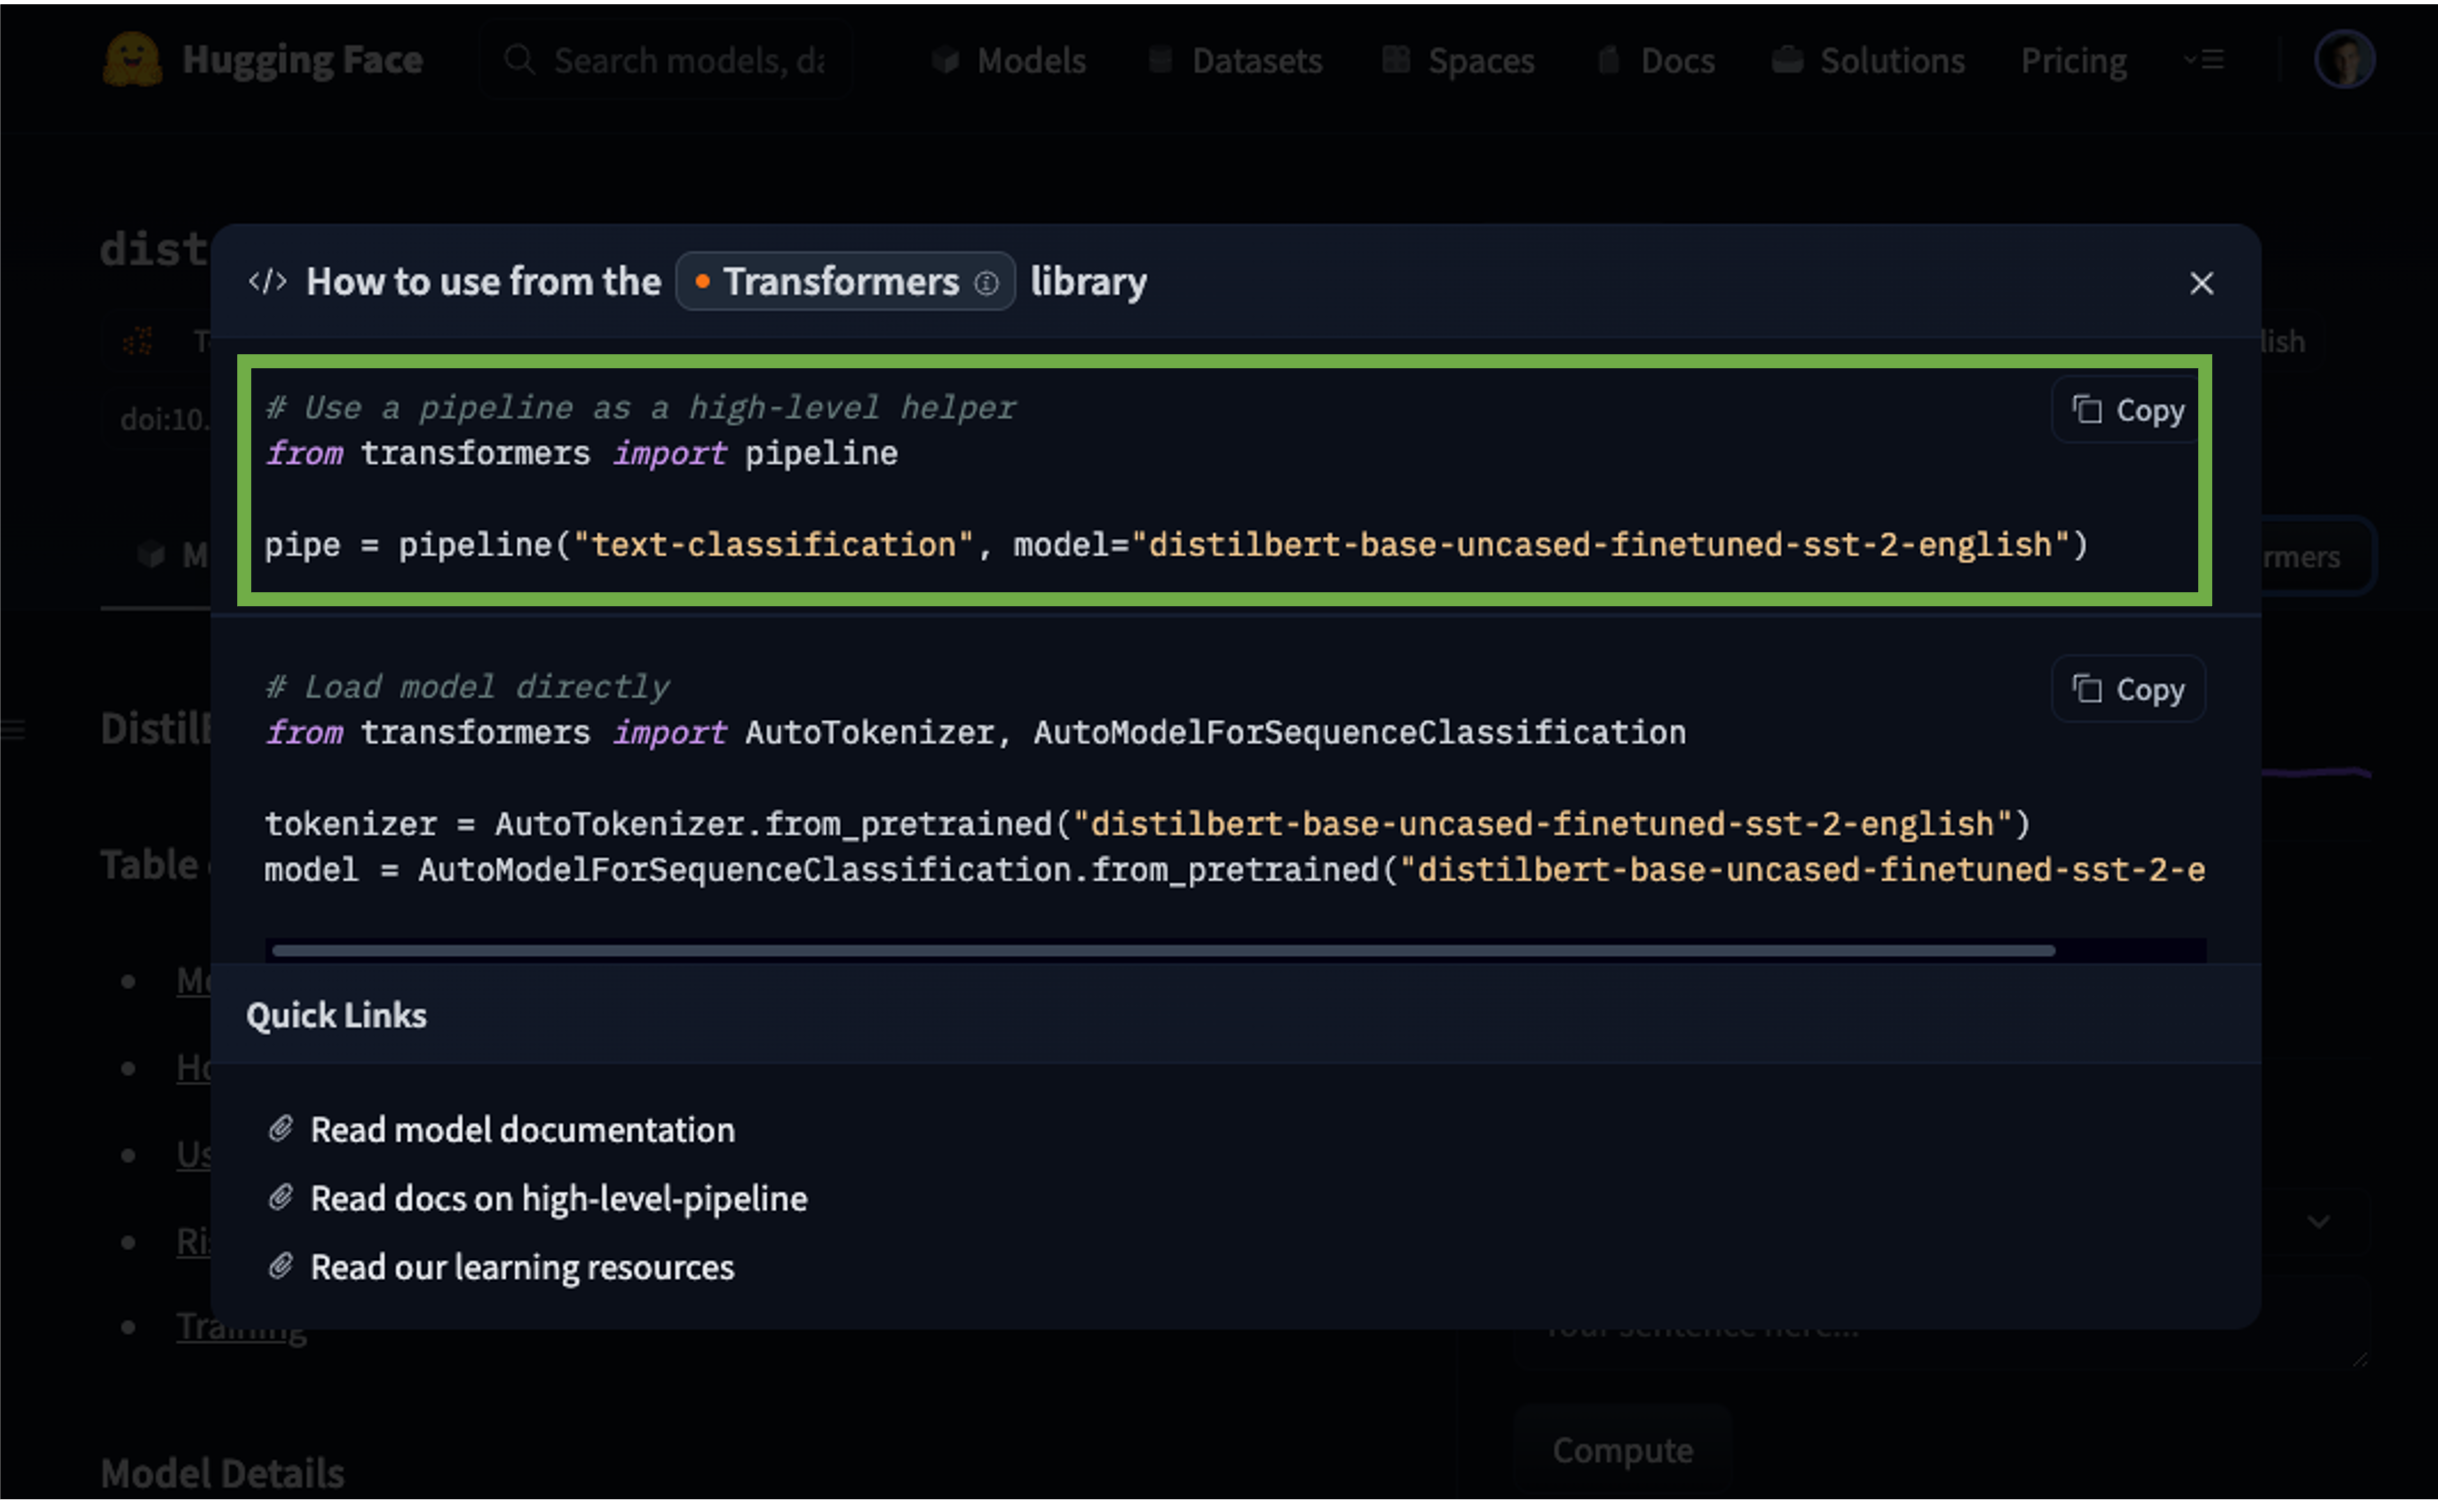Click the copy icon inside second Copy button

2086,688
